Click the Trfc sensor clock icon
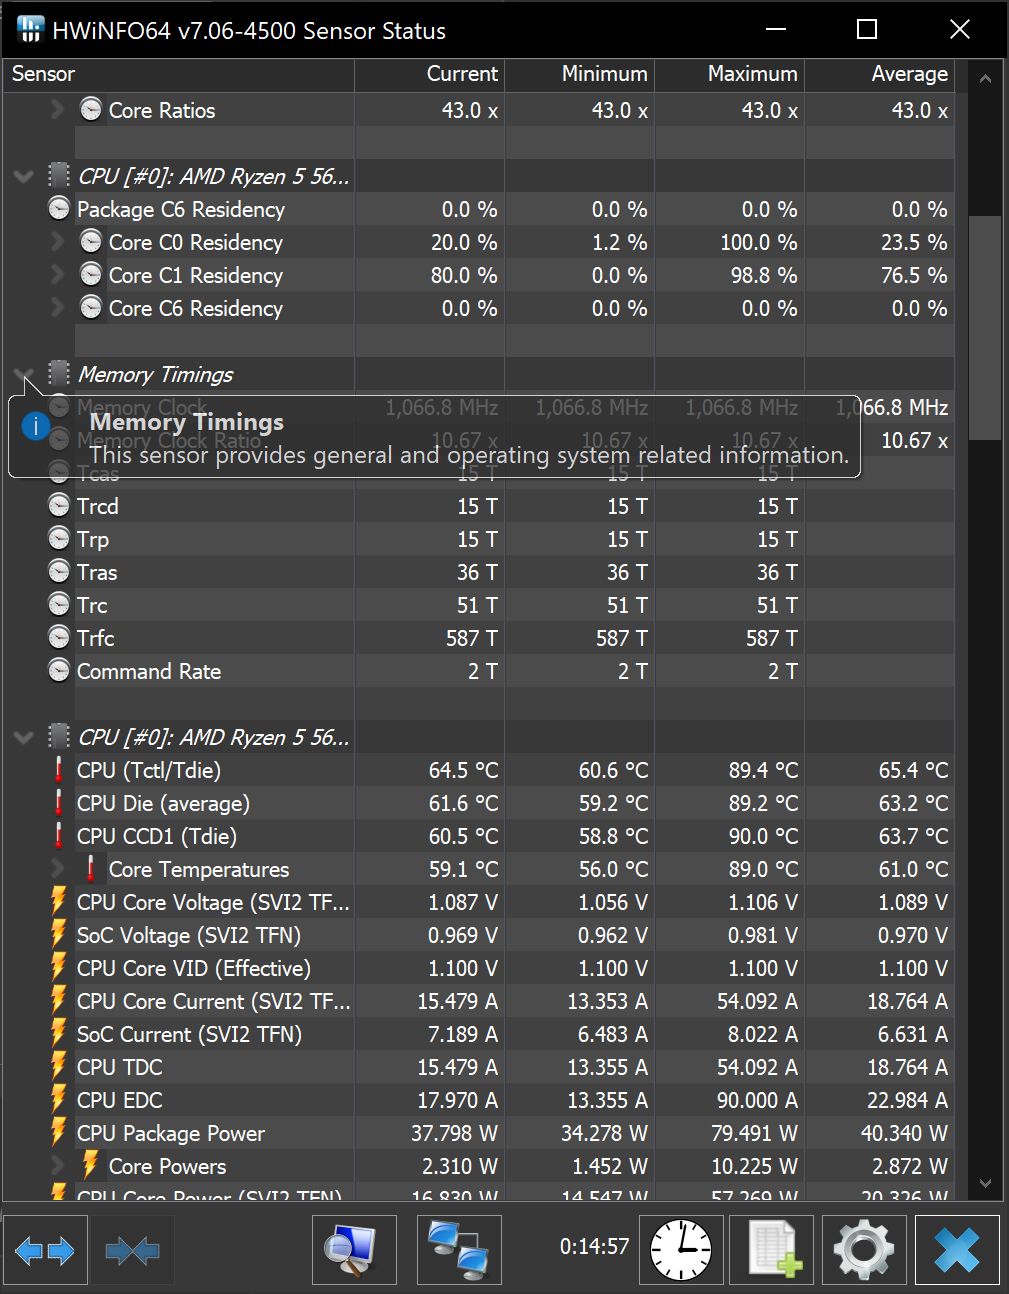Screen dimensions: 1009x1294 point(59,638)
